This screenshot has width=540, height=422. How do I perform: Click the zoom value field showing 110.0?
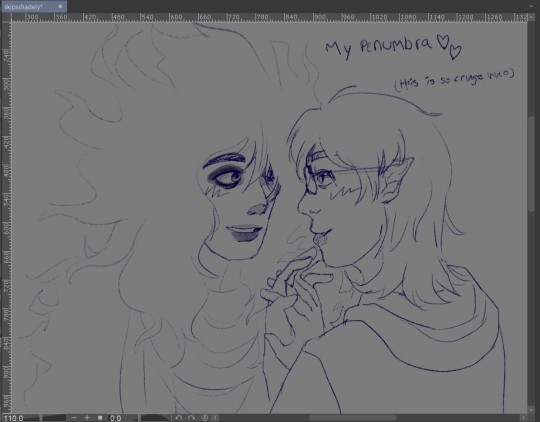pyautogui.click(x=13, y=418)
